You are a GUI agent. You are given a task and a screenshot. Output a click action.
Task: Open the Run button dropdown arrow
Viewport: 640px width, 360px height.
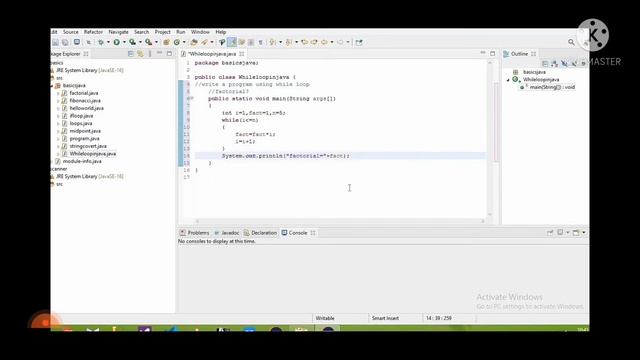pyautogui.click(x=124, y=42)
